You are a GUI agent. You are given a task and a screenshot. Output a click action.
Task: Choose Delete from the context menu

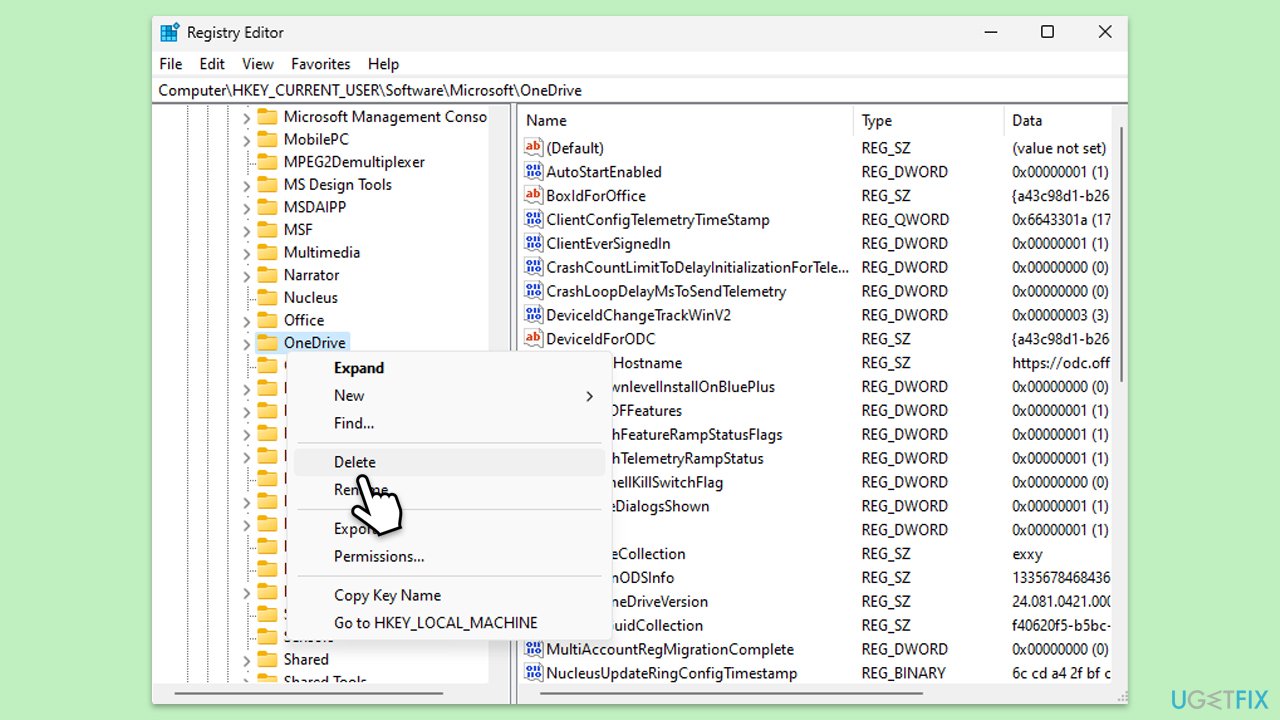tap(449, 462)
